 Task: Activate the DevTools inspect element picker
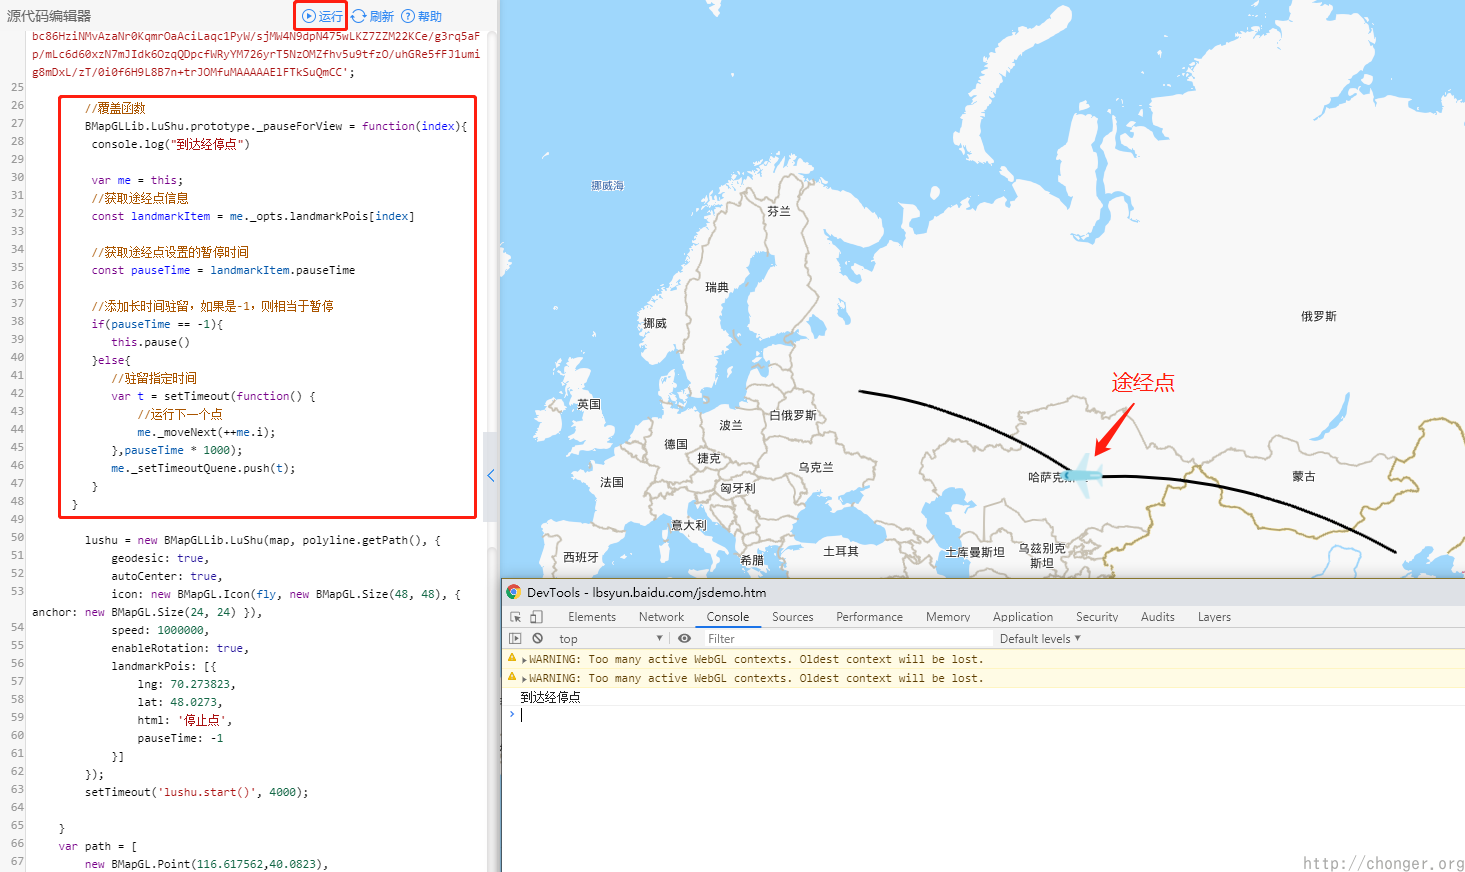point(516,617)
